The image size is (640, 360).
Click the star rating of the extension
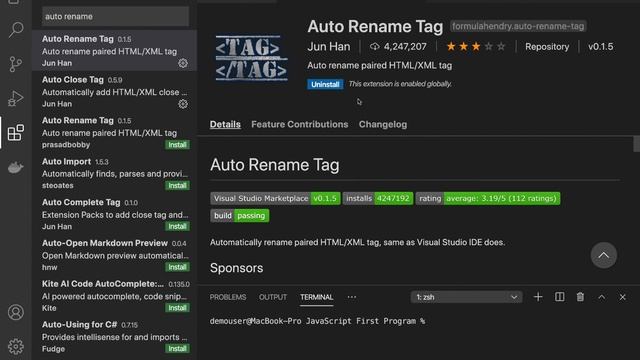pyautogui.click(x=476, y=47)
